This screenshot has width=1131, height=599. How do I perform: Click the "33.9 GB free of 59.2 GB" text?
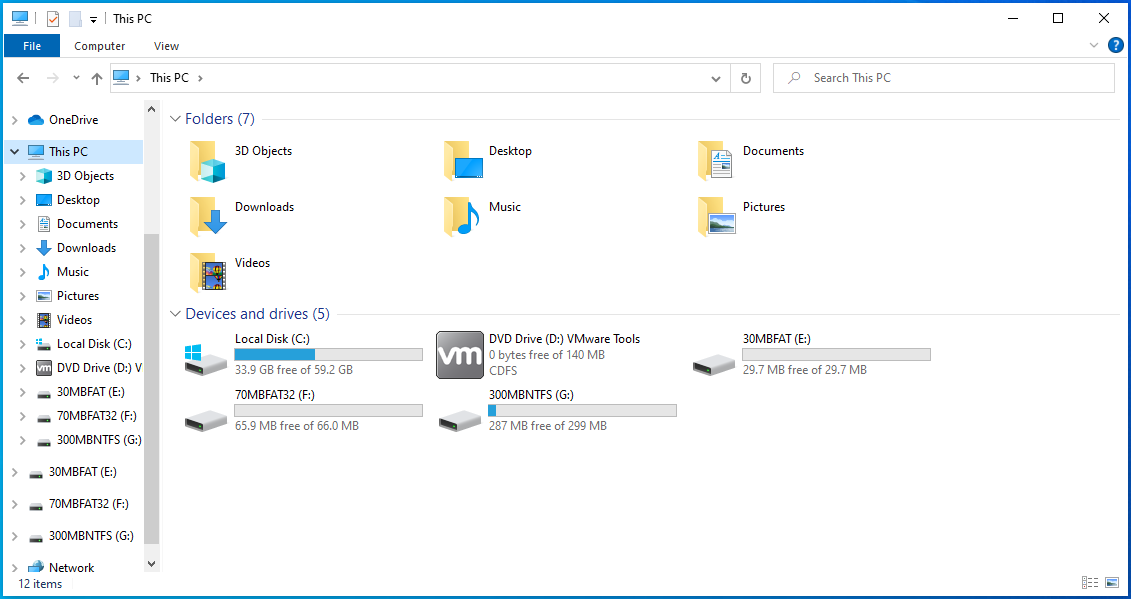[294, 370]
